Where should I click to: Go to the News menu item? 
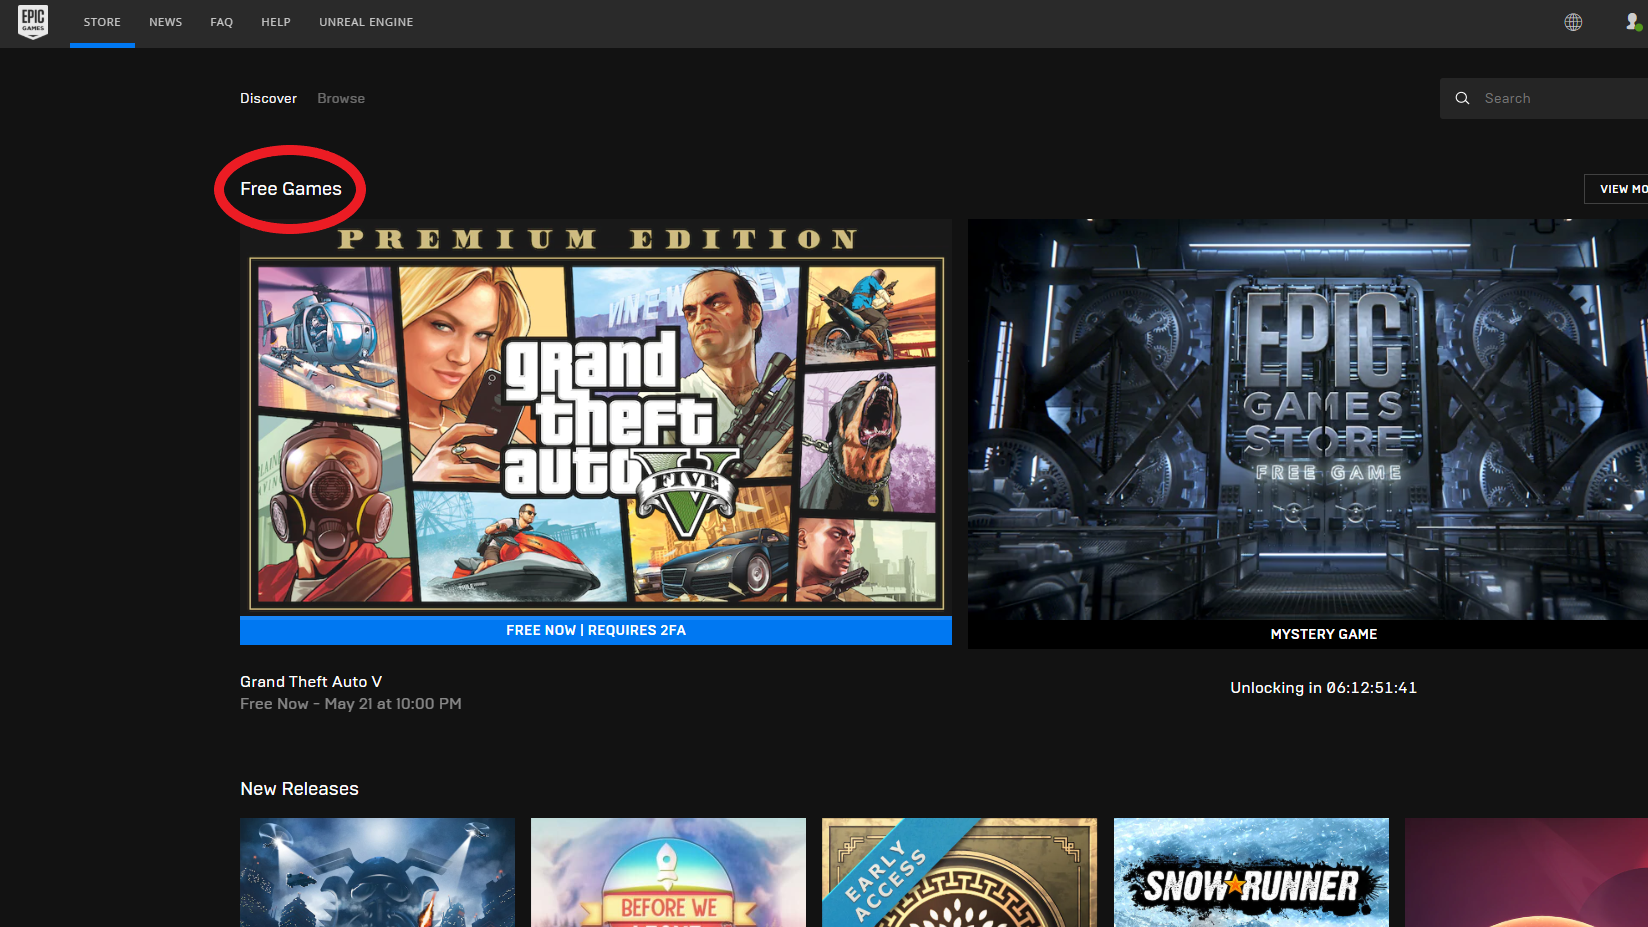pos(166,22)
